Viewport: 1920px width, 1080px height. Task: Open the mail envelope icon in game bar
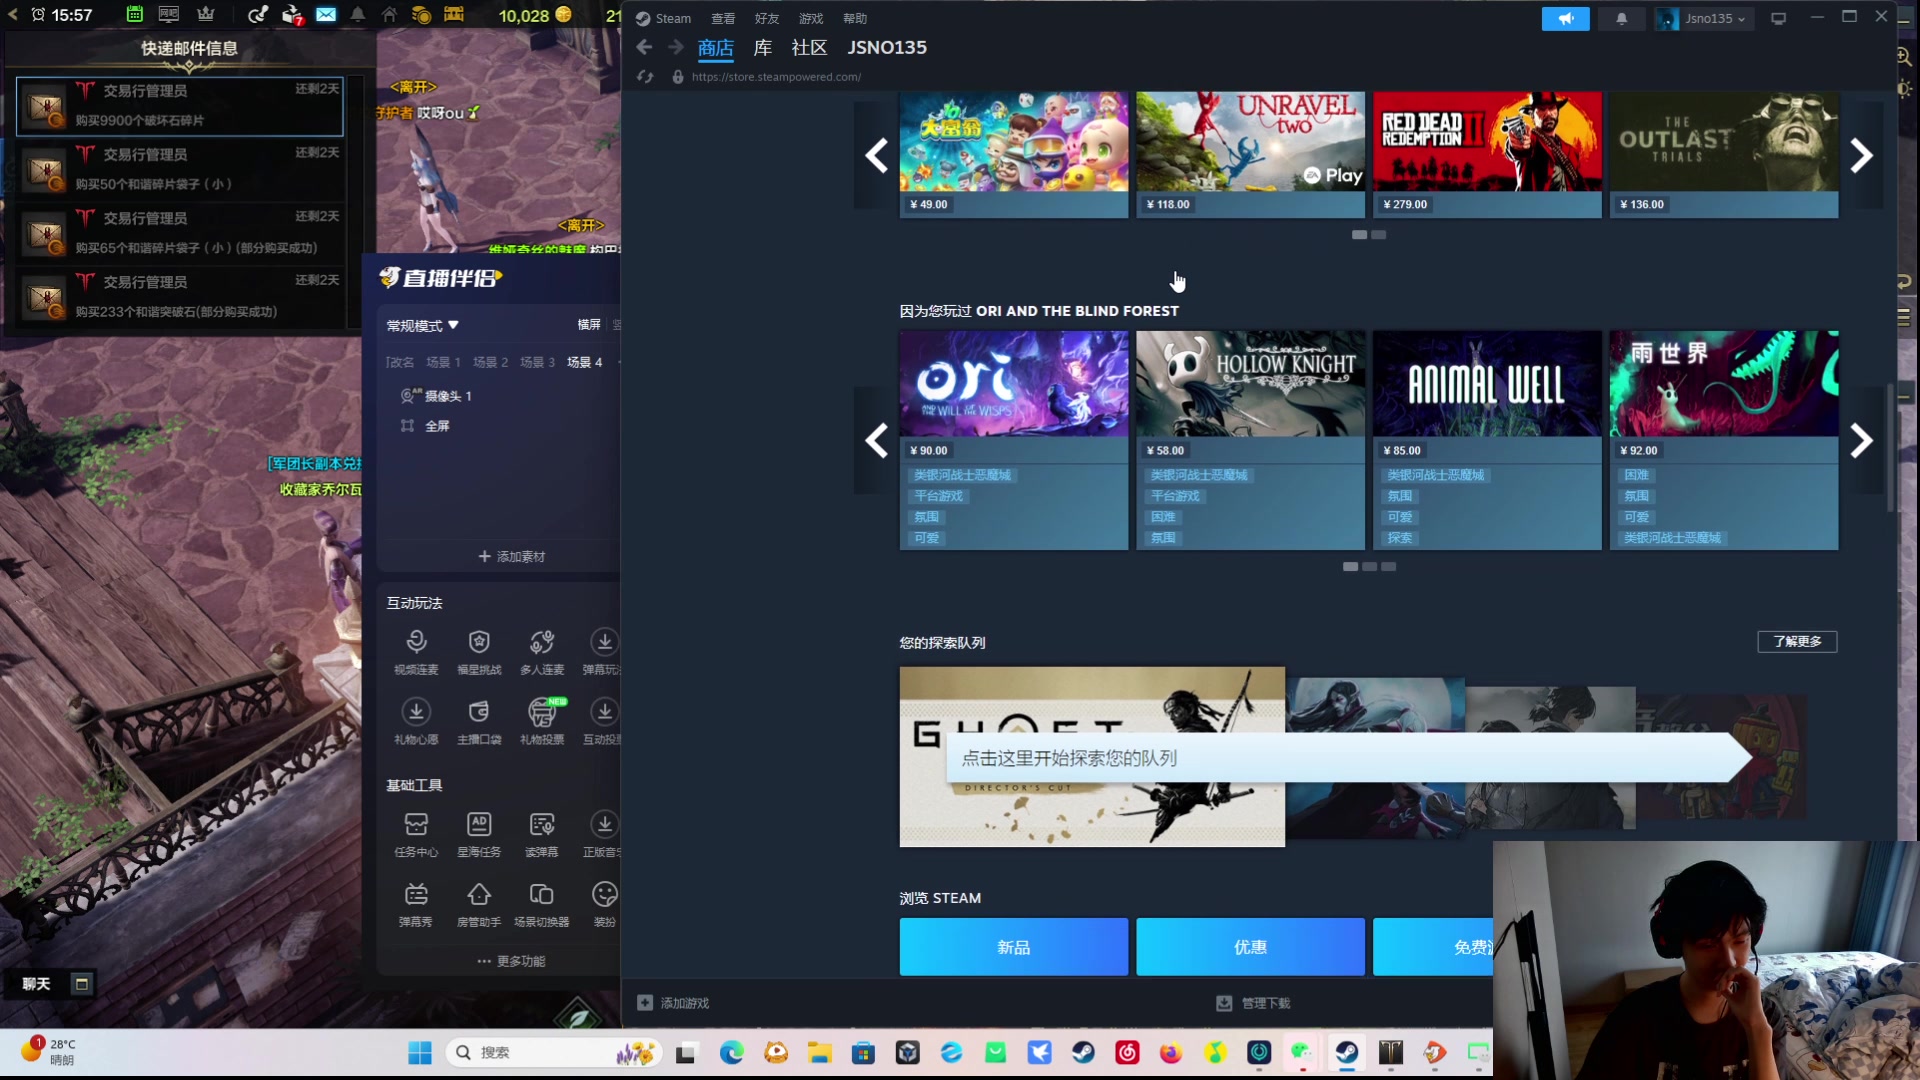tap(326, 15)
